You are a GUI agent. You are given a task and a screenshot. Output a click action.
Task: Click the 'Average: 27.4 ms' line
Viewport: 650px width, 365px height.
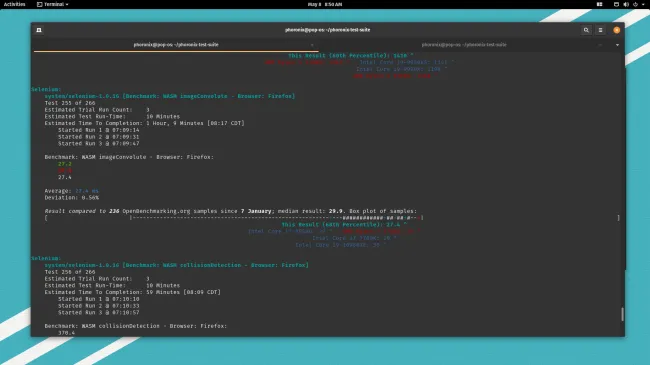(71, 191)
